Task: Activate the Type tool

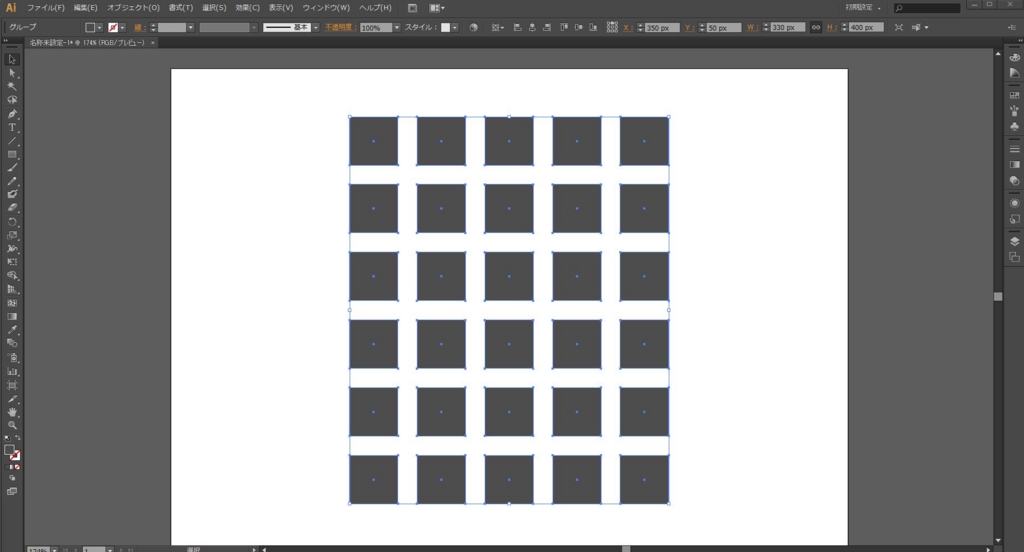Action: pyautogui.click(x=12, y=127)
